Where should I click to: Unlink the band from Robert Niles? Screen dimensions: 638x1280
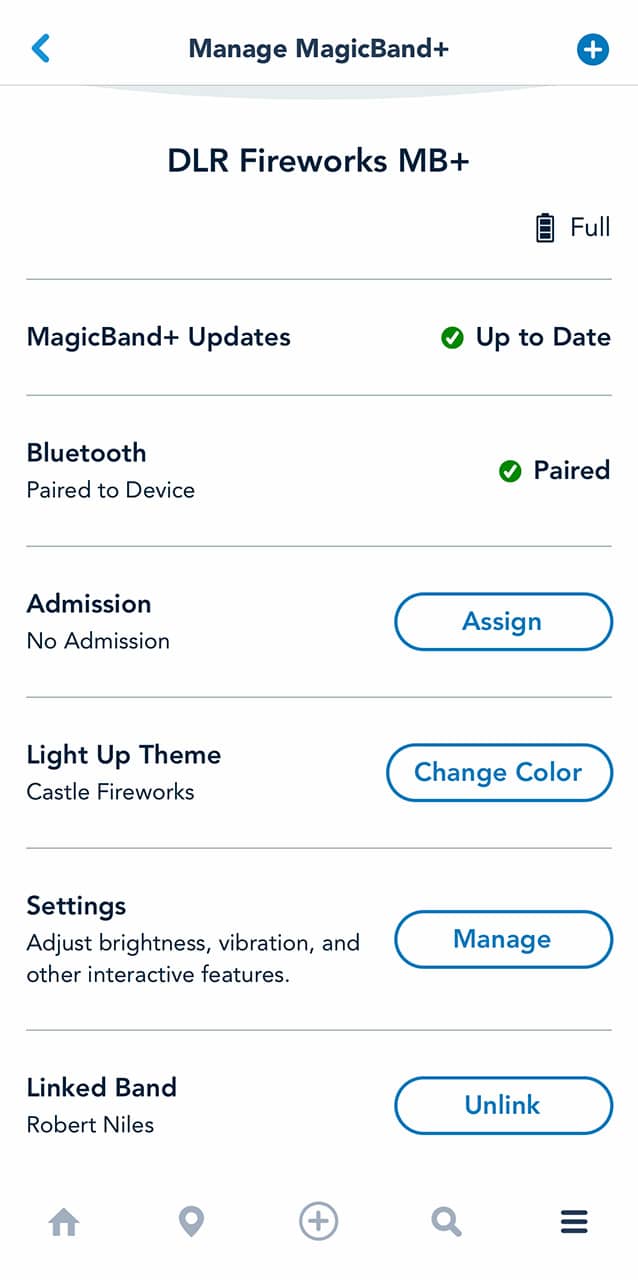point(503,1105)
